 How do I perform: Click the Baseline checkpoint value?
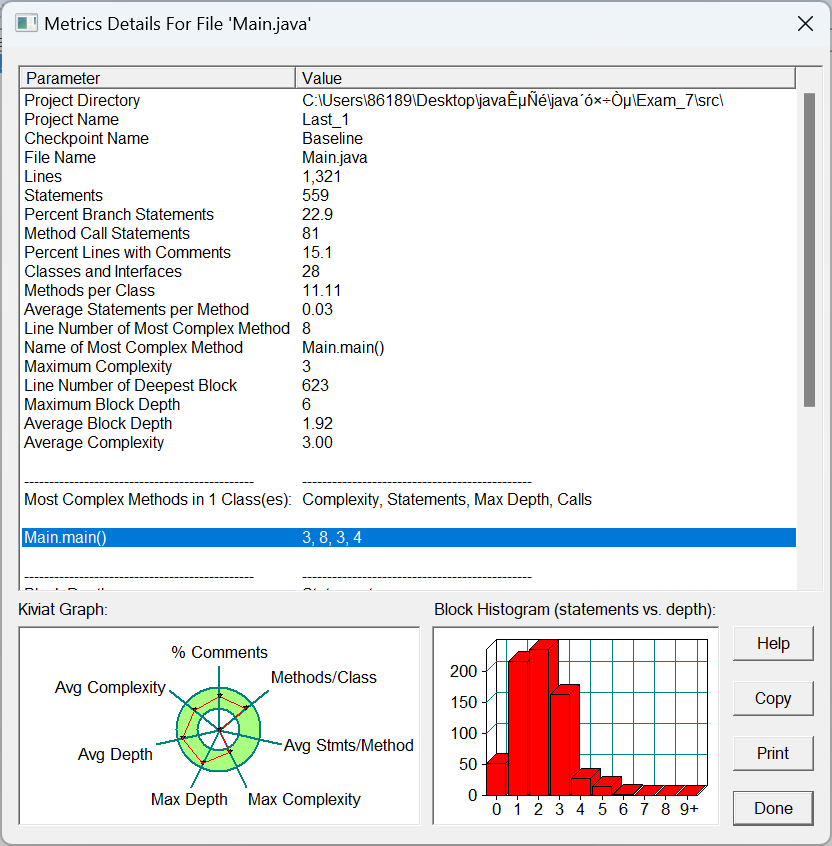pyautogui.click(x=332, y=138)
